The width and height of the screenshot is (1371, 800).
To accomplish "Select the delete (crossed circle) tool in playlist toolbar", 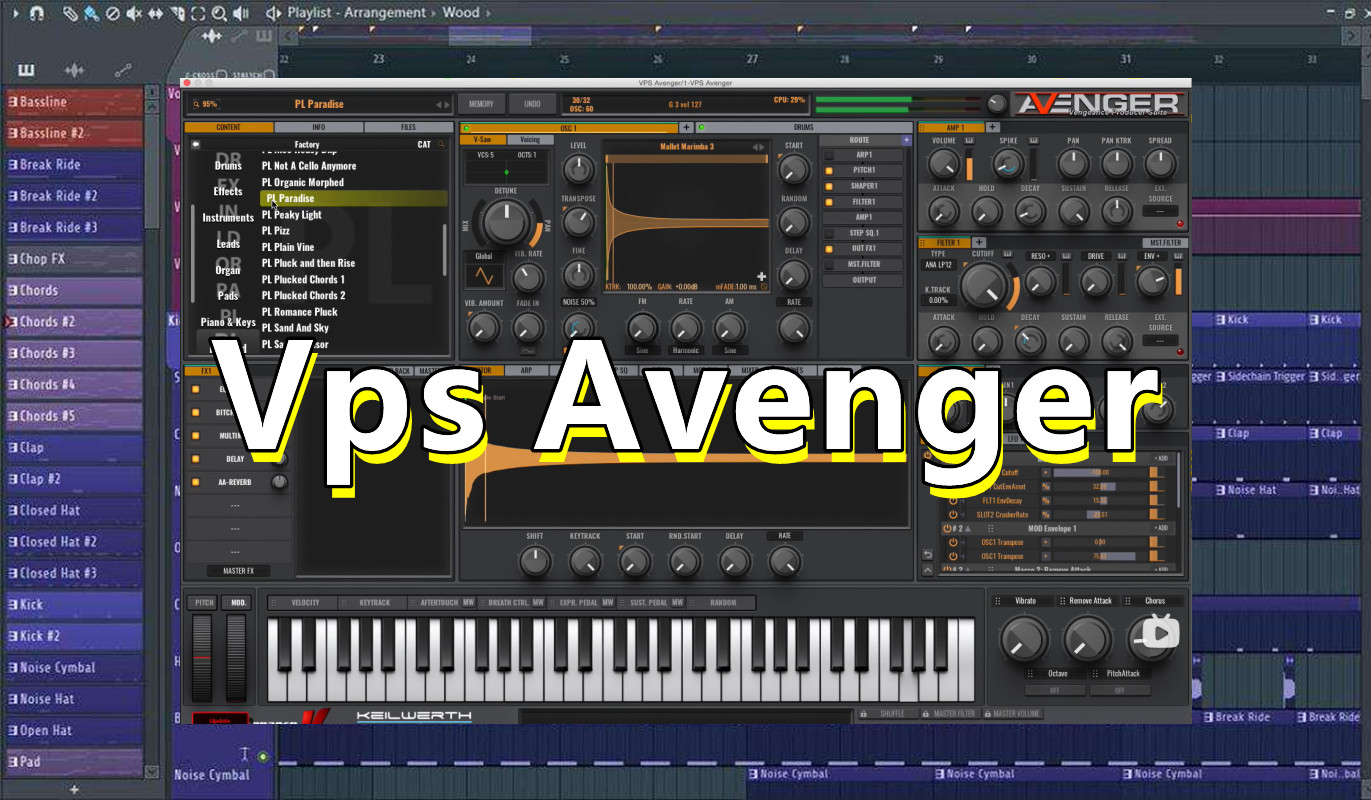I will [112, 13].
